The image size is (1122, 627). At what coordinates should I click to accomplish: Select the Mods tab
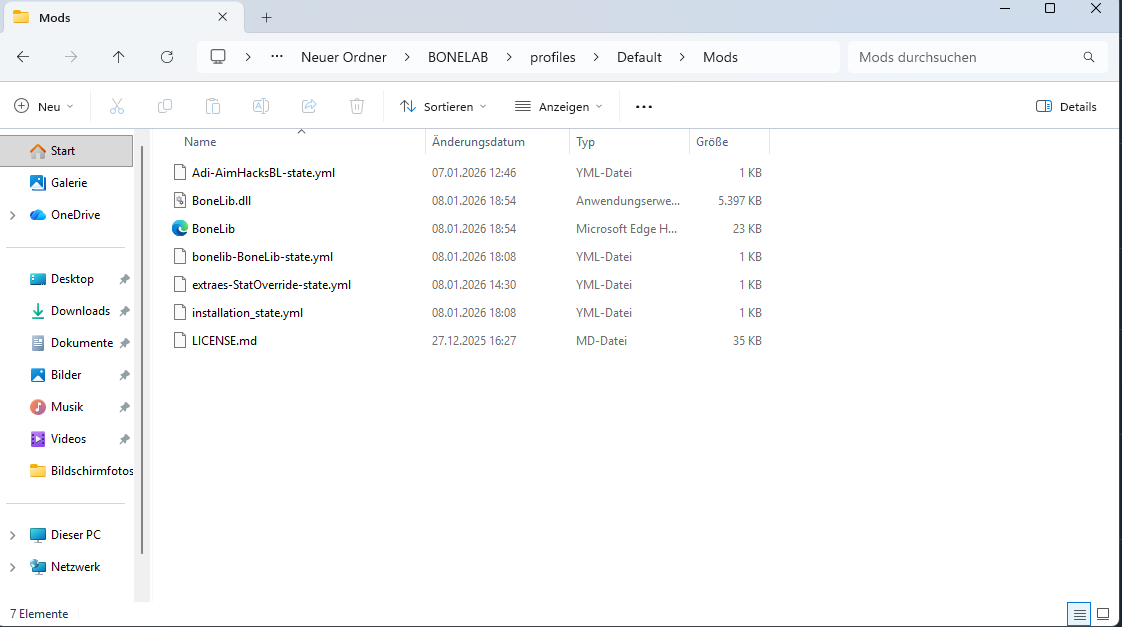click(x=122, y=18)
